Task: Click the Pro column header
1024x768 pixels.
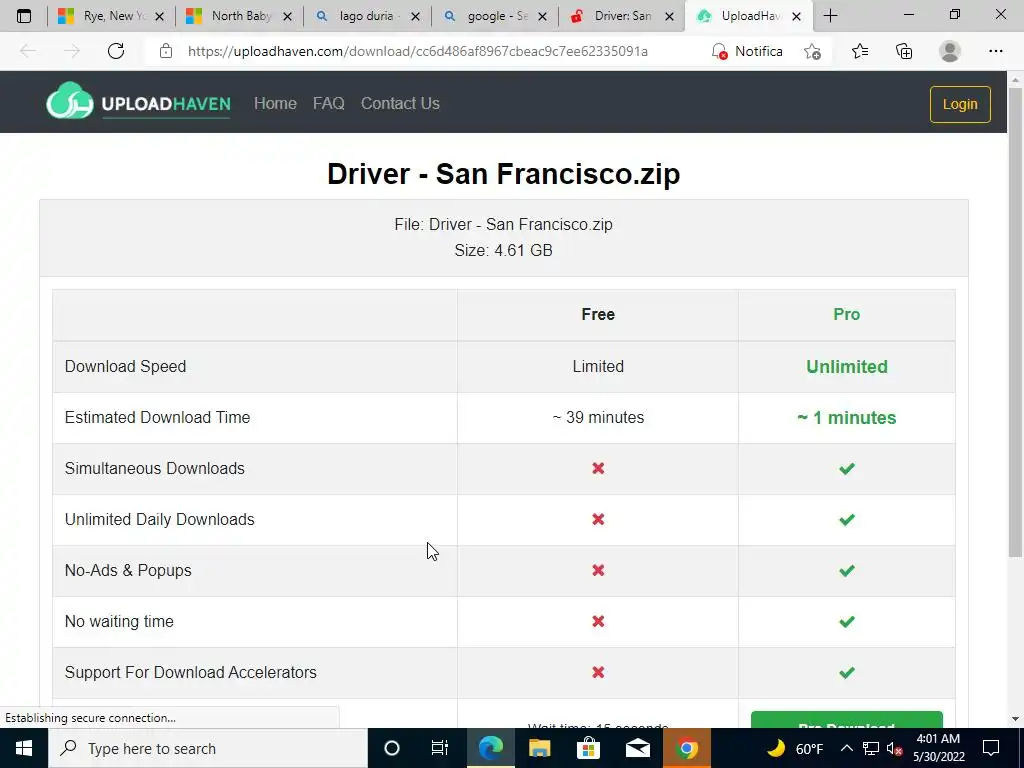Action: coord(846,314)
